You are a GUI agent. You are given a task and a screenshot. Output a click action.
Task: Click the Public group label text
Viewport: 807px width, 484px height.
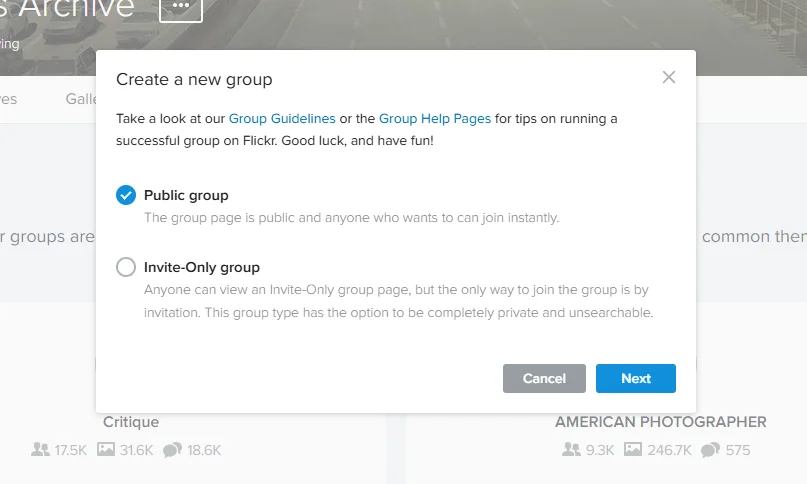point(186,195)
